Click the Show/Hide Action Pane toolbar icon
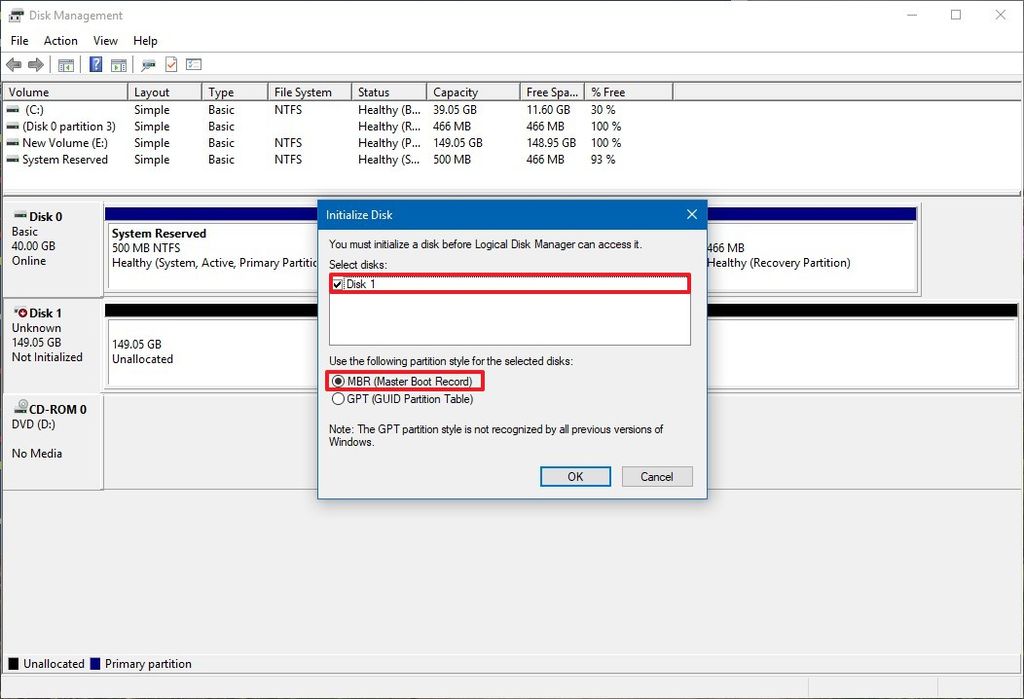Viewport: 1024px width, 699px height. [x=119, y=64]
